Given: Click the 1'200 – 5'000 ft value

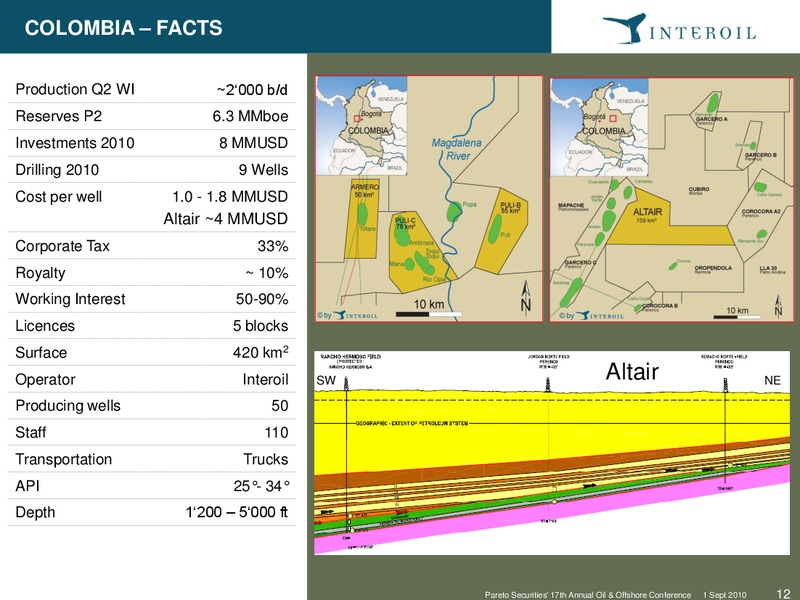Looking at the screenshot, I should pos(237,512).
